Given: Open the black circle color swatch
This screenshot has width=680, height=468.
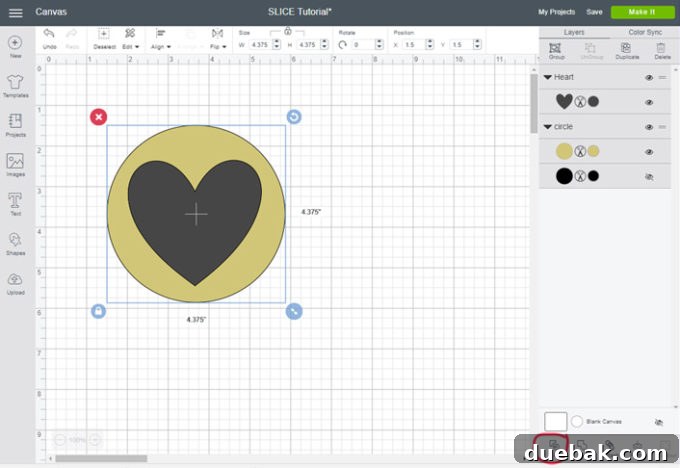Looking at the screenshot, I should [593, 176].
